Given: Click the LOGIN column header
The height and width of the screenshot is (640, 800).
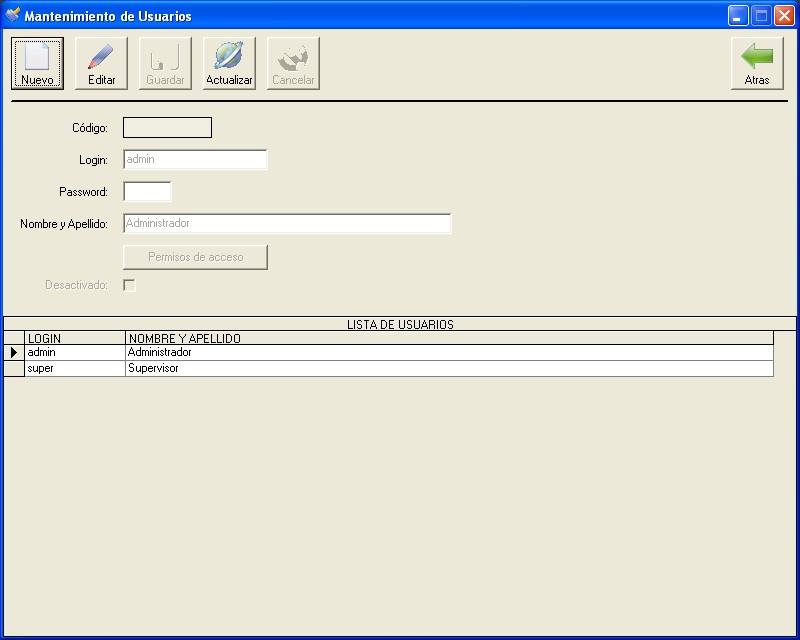Looking at the screenshot, I should coord(75,338).
